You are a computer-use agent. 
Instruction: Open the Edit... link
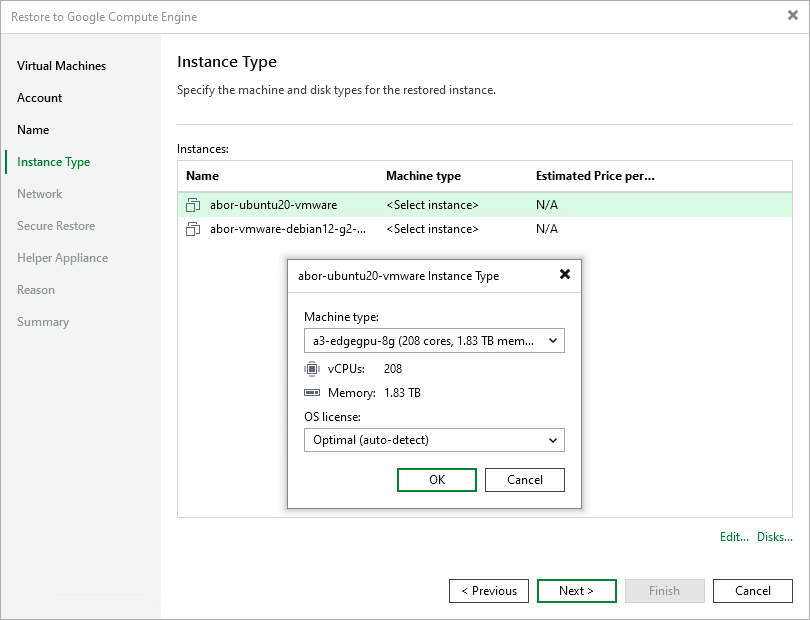pos(734,537)
